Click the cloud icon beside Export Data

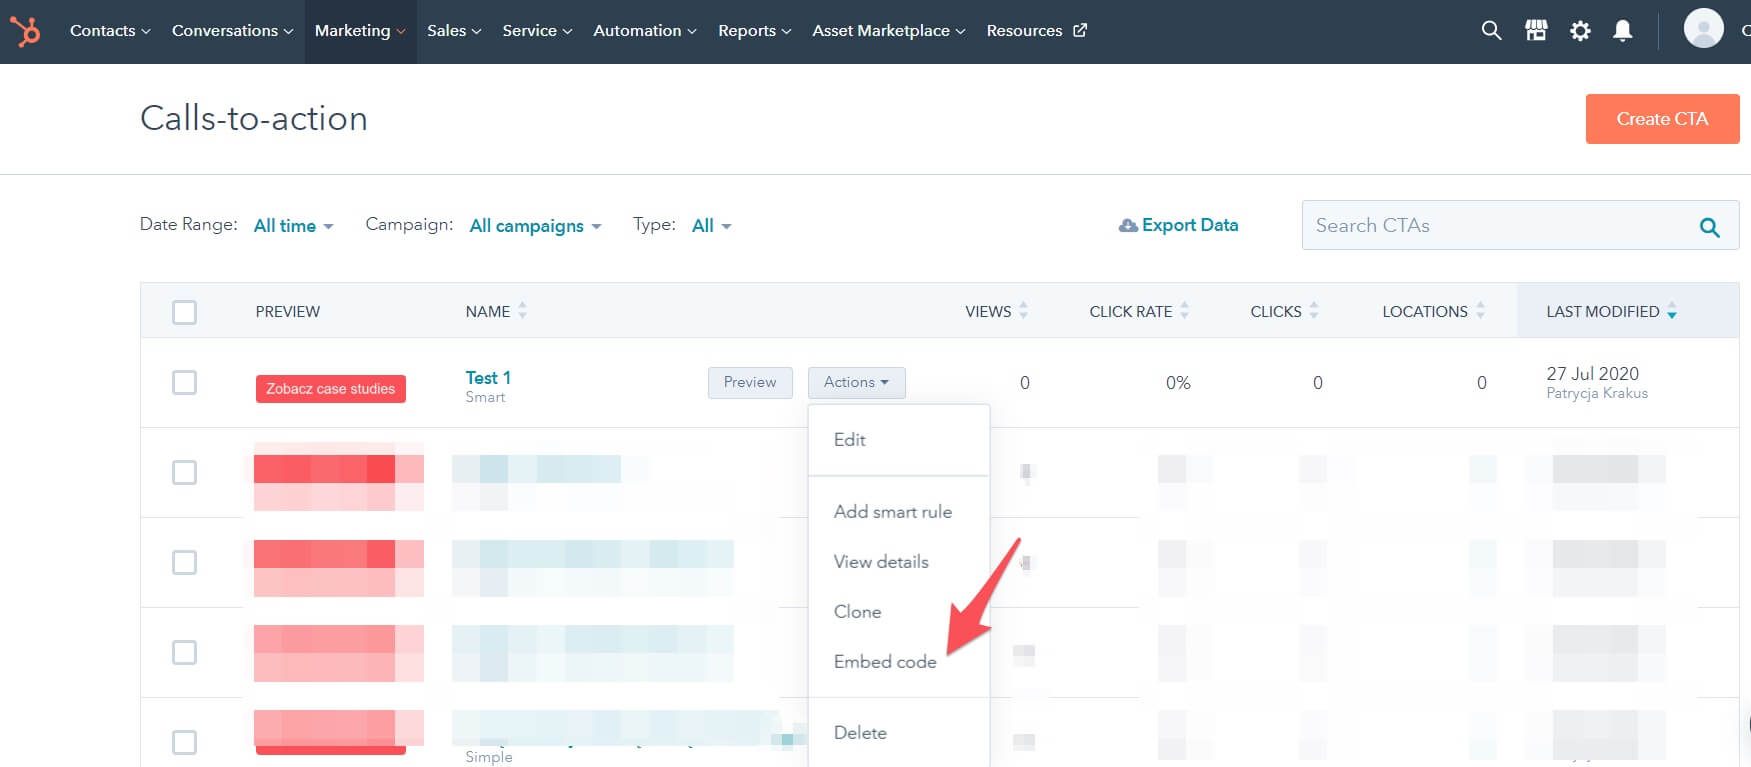coord(1128,226)
